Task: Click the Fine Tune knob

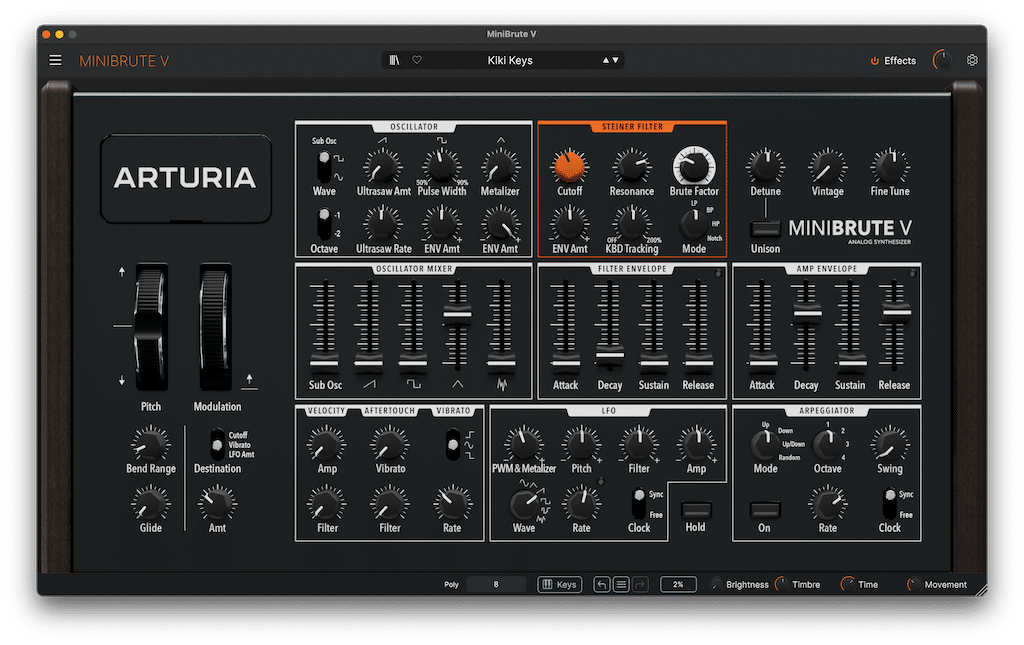Action: 889,166
